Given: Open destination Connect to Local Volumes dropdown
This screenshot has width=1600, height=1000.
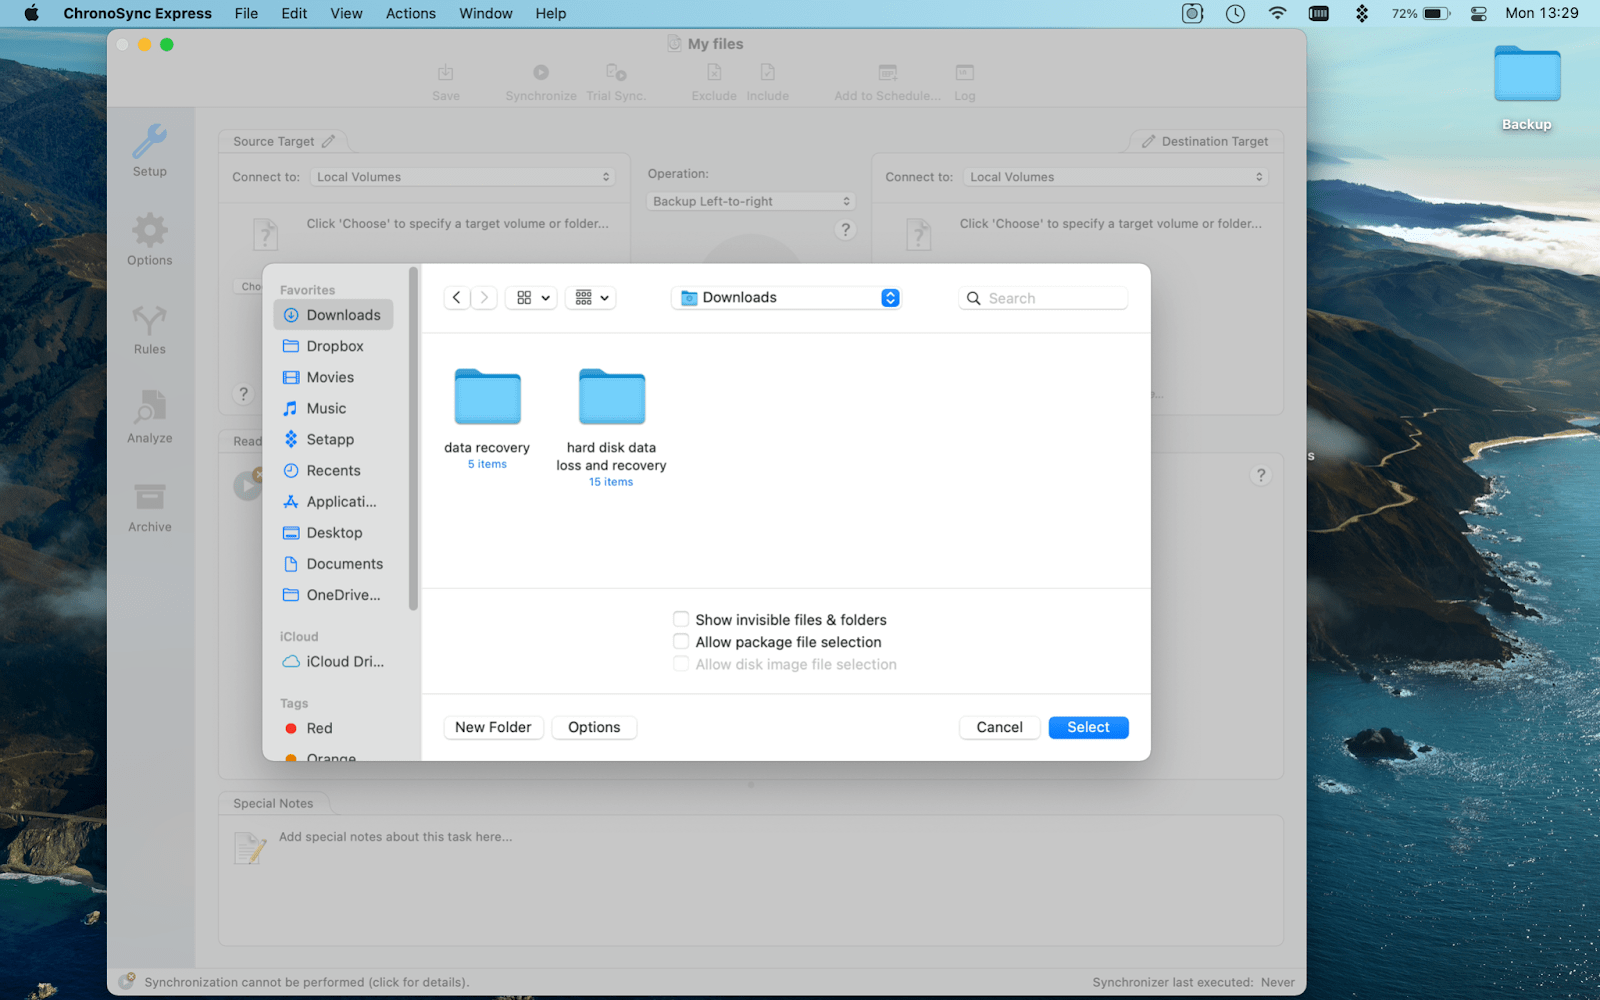Looking at the screenshot, I should 1116,177.
